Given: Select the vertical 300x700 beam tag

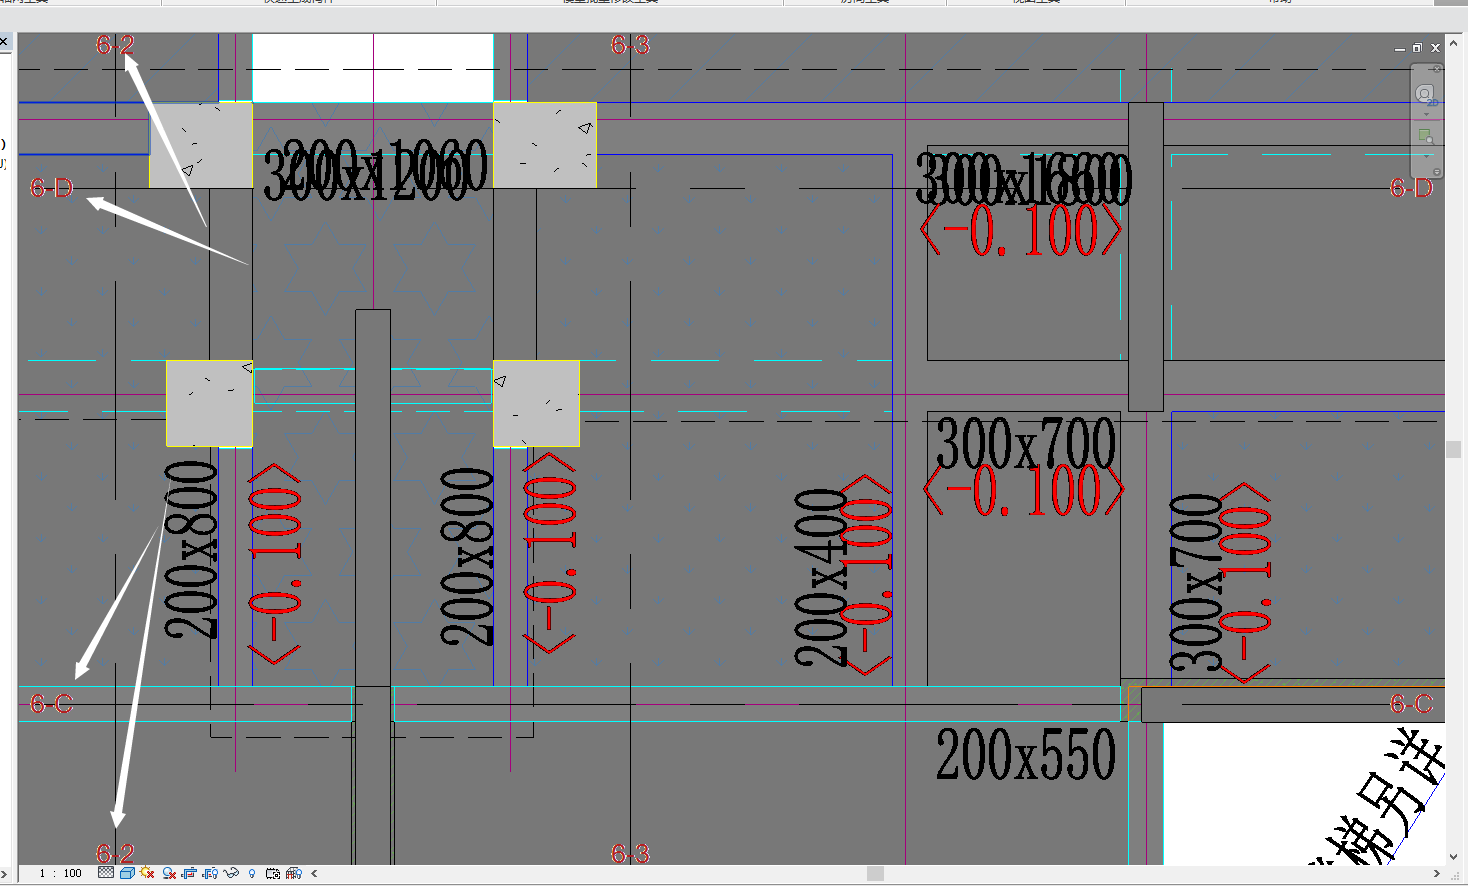Looking at the screenshot, I should [x=1196, y=582].
